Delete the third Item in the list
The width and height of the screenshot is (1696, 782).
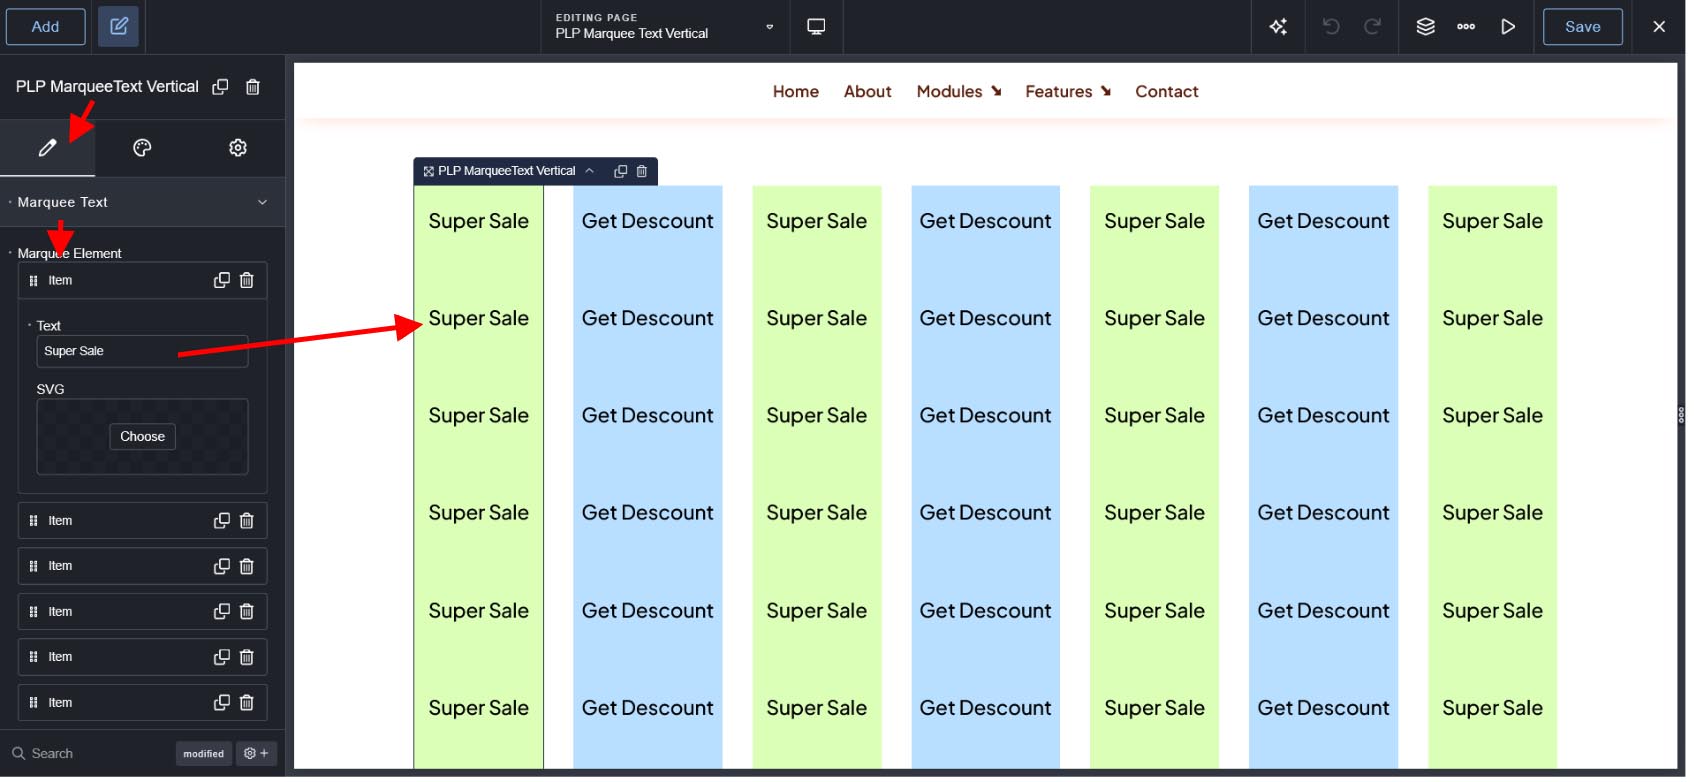247,567
